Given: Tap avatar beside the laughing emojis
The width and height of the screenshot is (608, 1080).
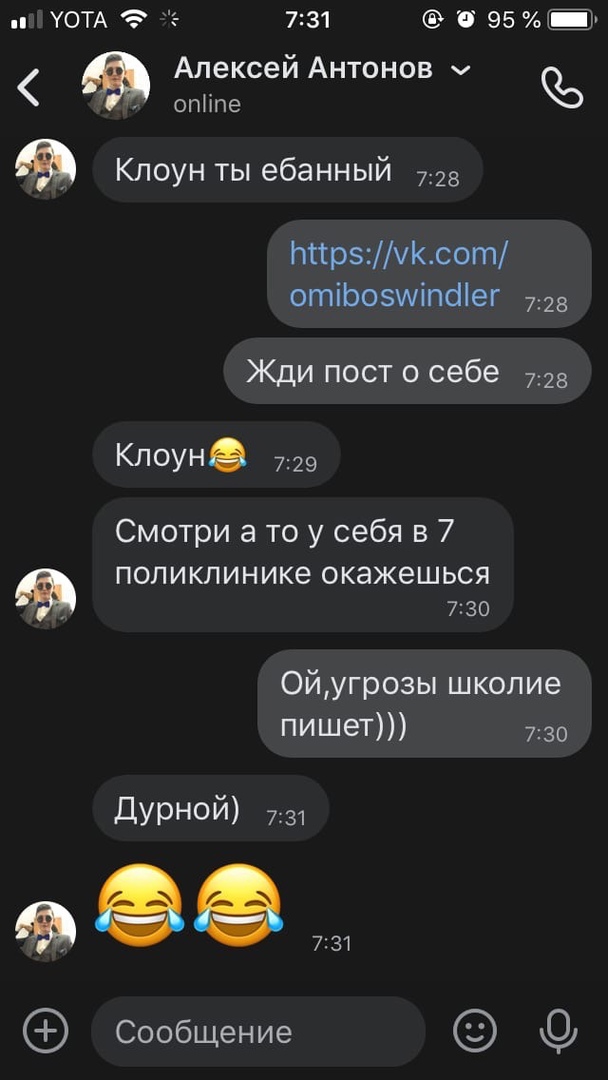Looking at the screenshot, I should coord(45,932).
